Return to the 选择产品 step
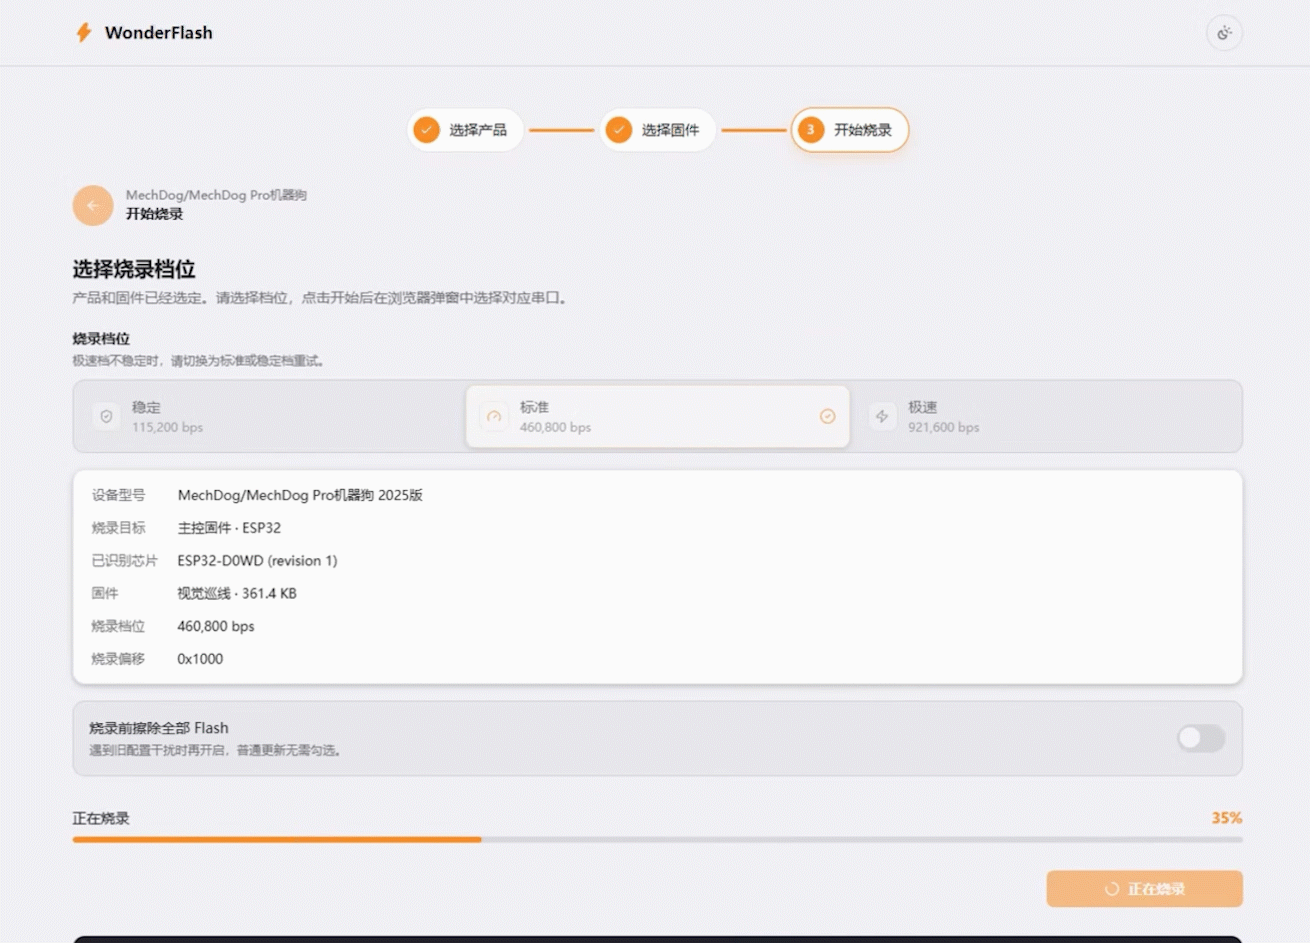The height and width of the screenshot is (943, 1310). point(465,130)
